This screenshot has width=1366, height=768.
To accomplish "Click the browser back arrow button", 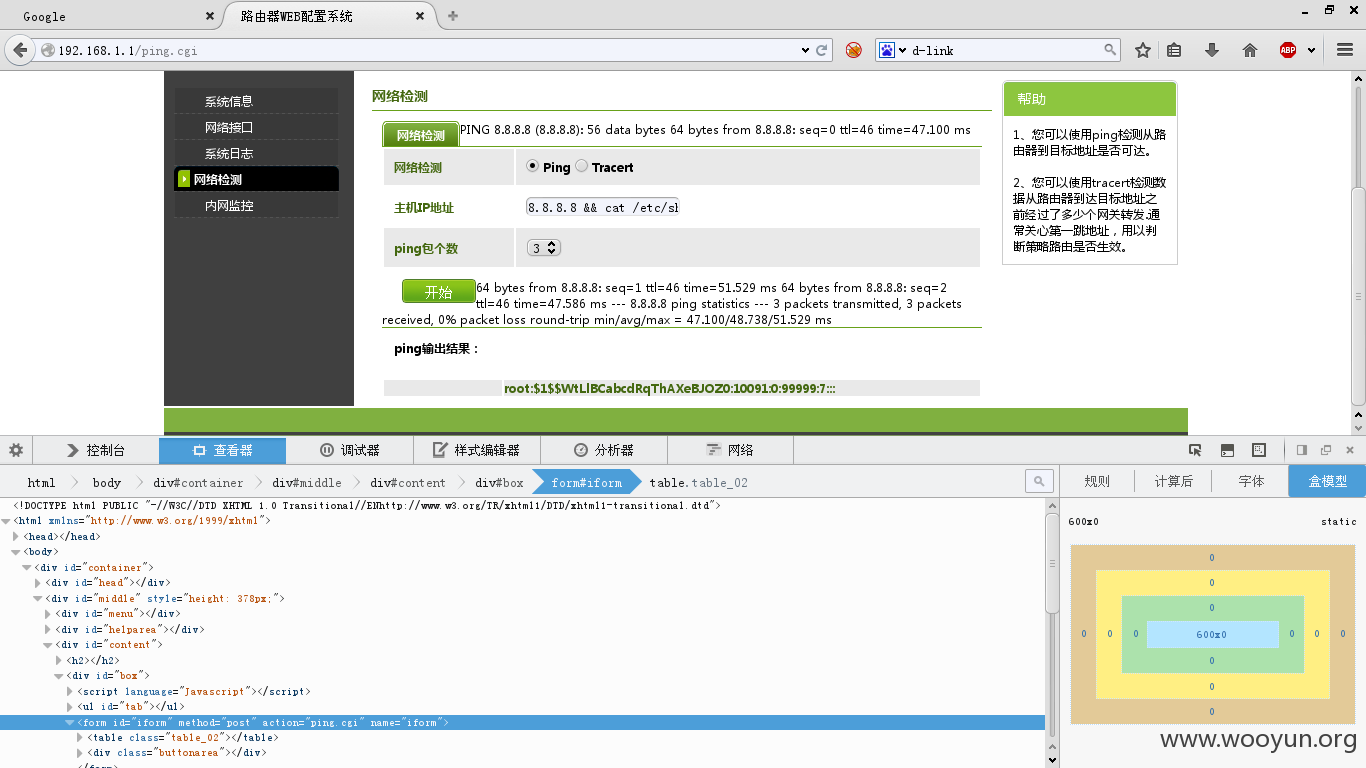I will point(19,50).
